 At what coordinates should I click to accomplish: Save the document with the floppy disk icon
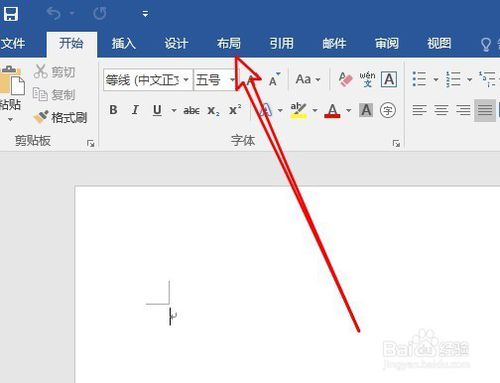point(10,14)
